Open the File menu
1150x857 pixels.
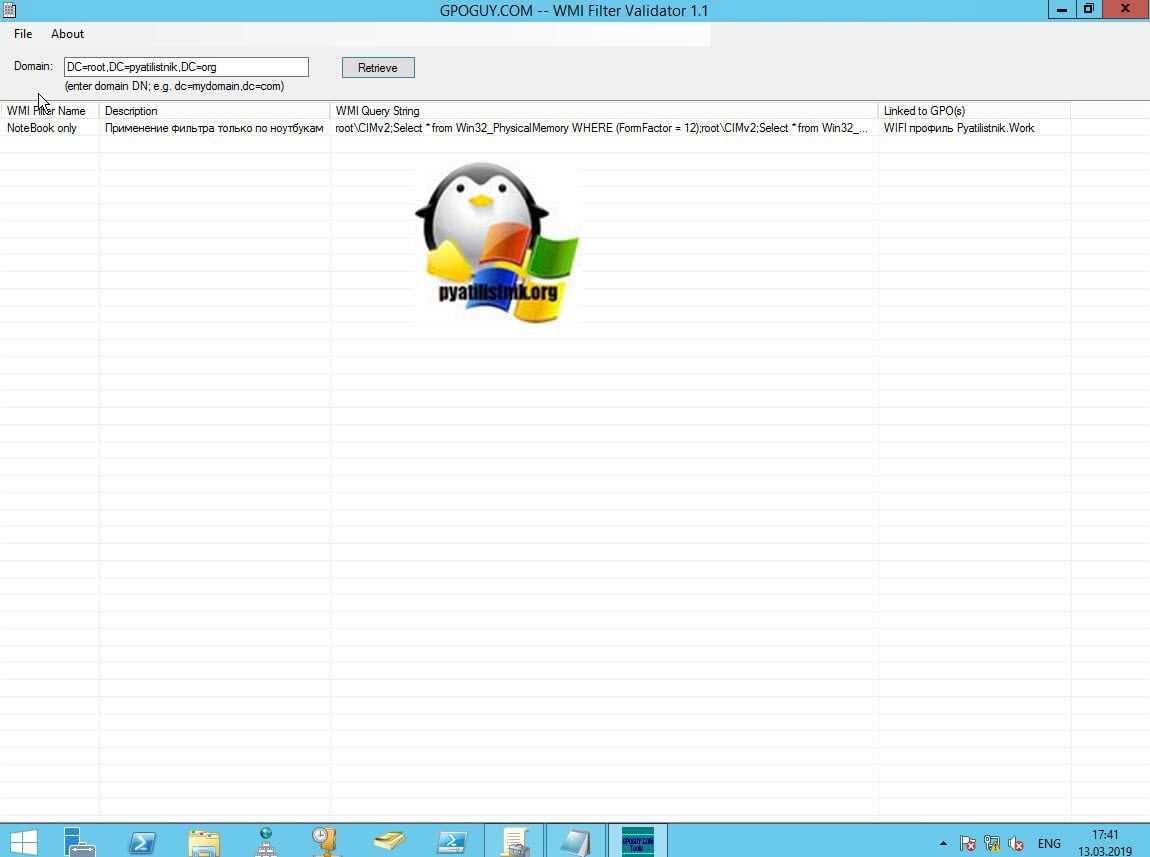23,34
